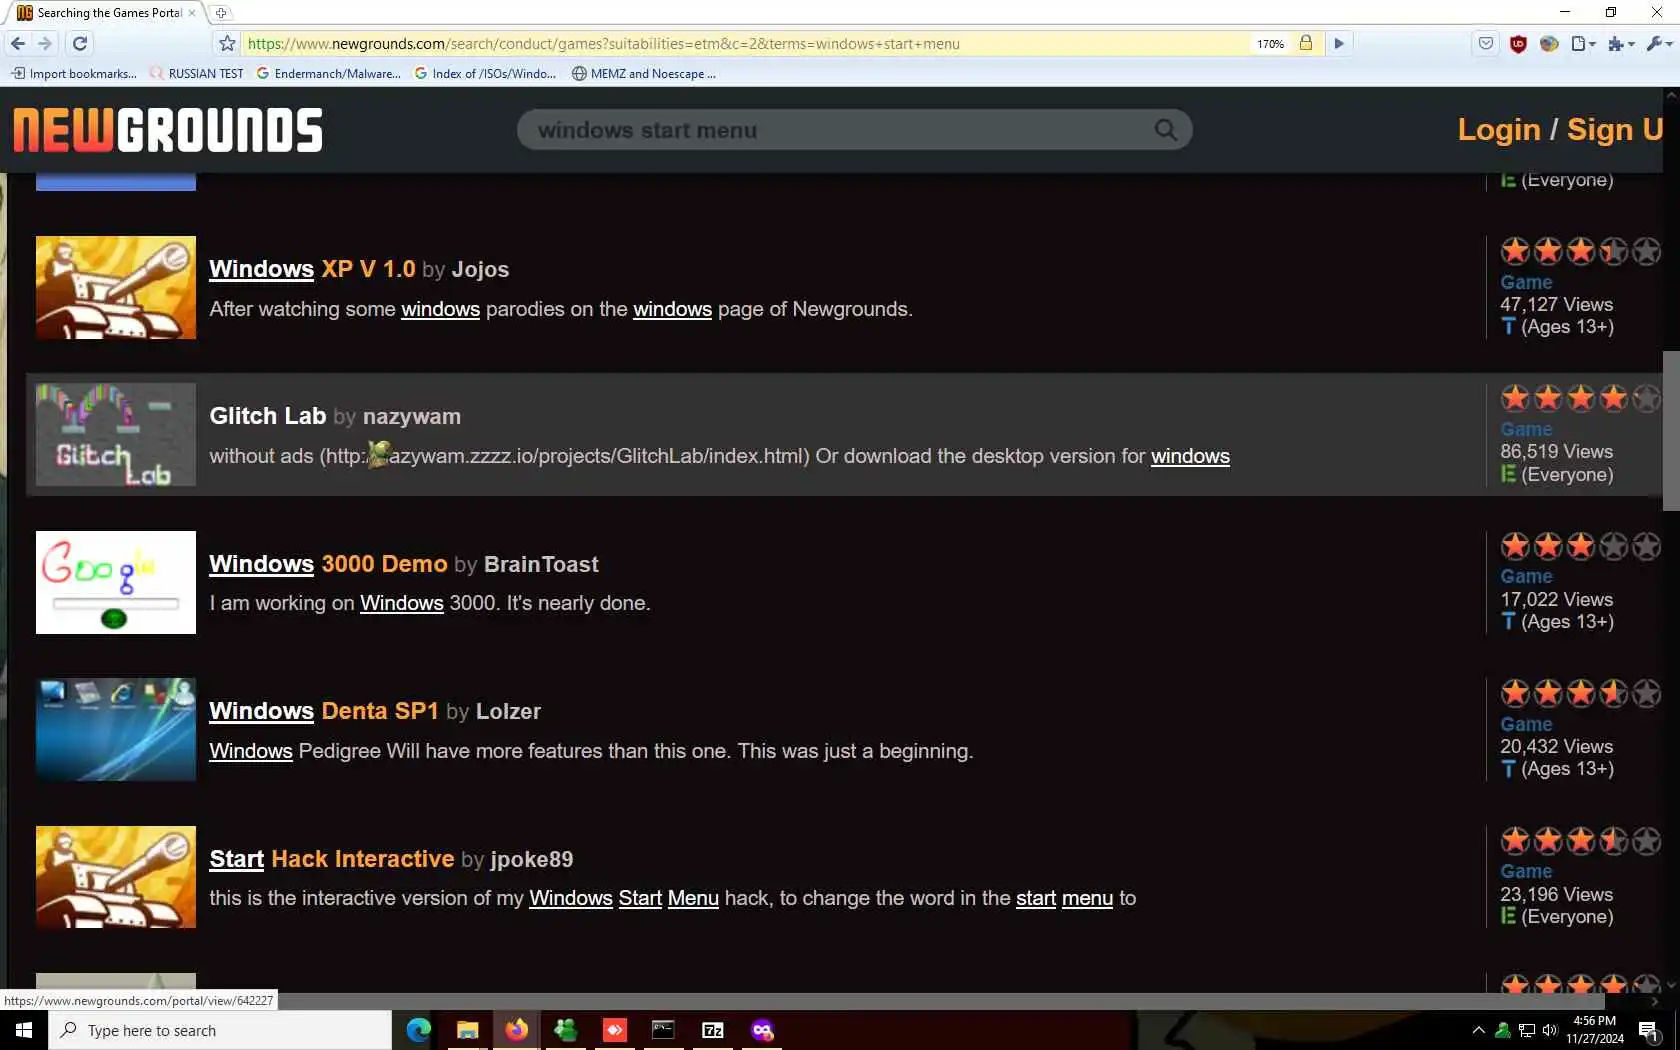Open the extensions puzzle-piece dropdown
1680x1050 pixels.
point(1621,43)
